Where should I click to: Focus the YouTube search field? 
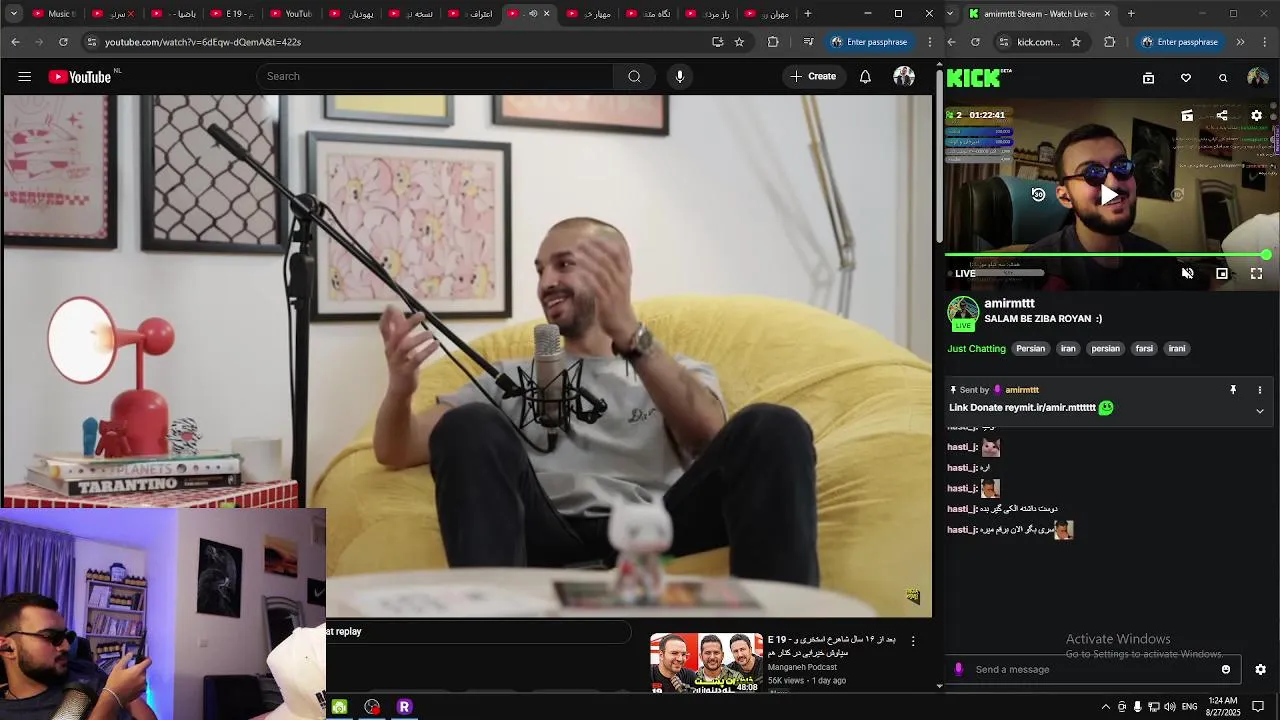coord(435,77)
